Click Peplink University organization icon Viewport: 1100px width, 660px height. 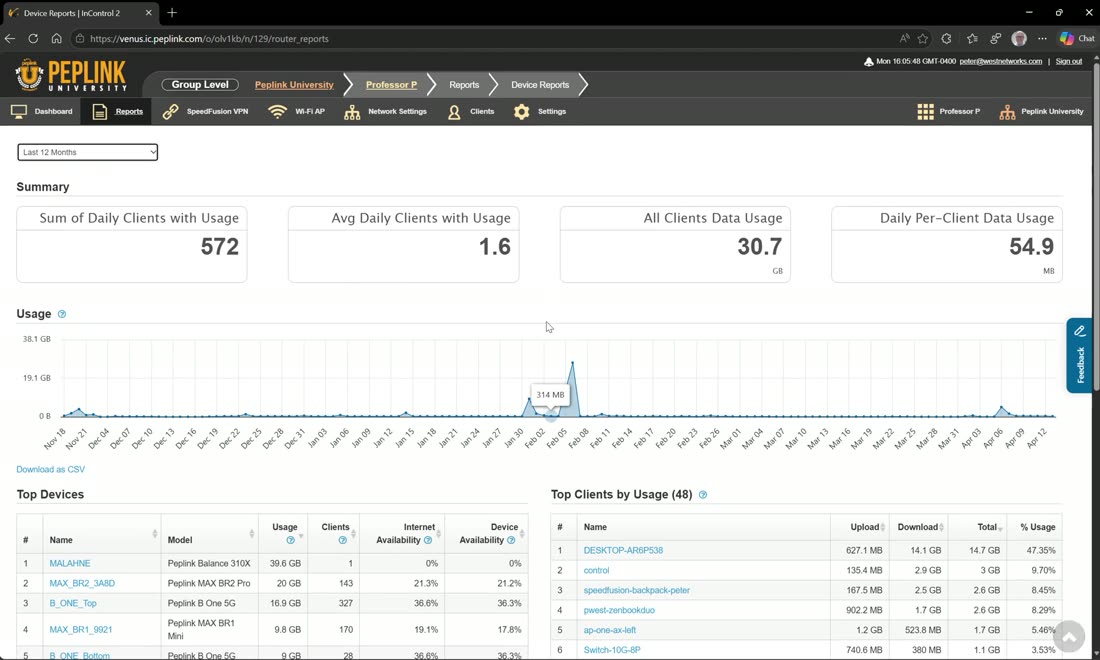pyautogui.click(x=1007, y=112)
